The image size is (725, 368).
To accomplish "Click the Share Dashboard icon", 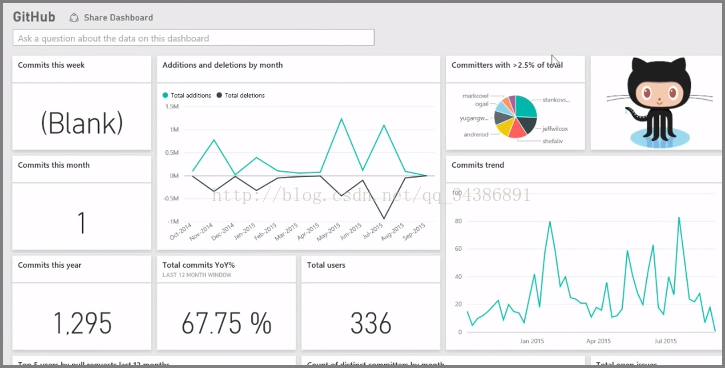I will 74,18.
